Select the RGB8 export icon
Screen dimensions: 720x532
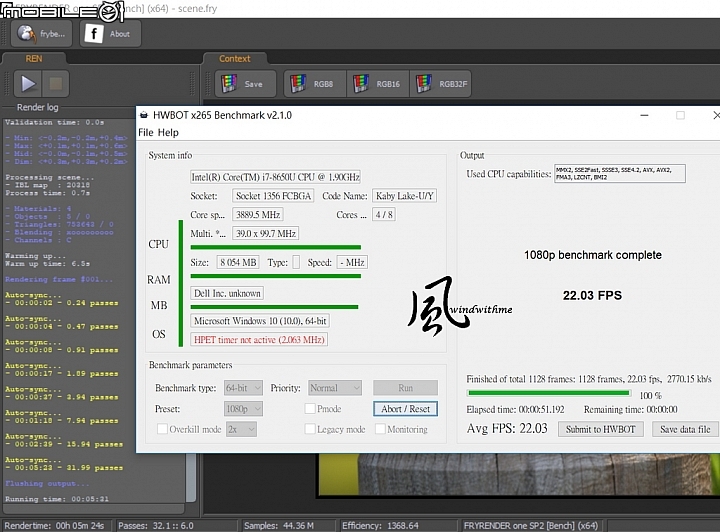[298, 84]
